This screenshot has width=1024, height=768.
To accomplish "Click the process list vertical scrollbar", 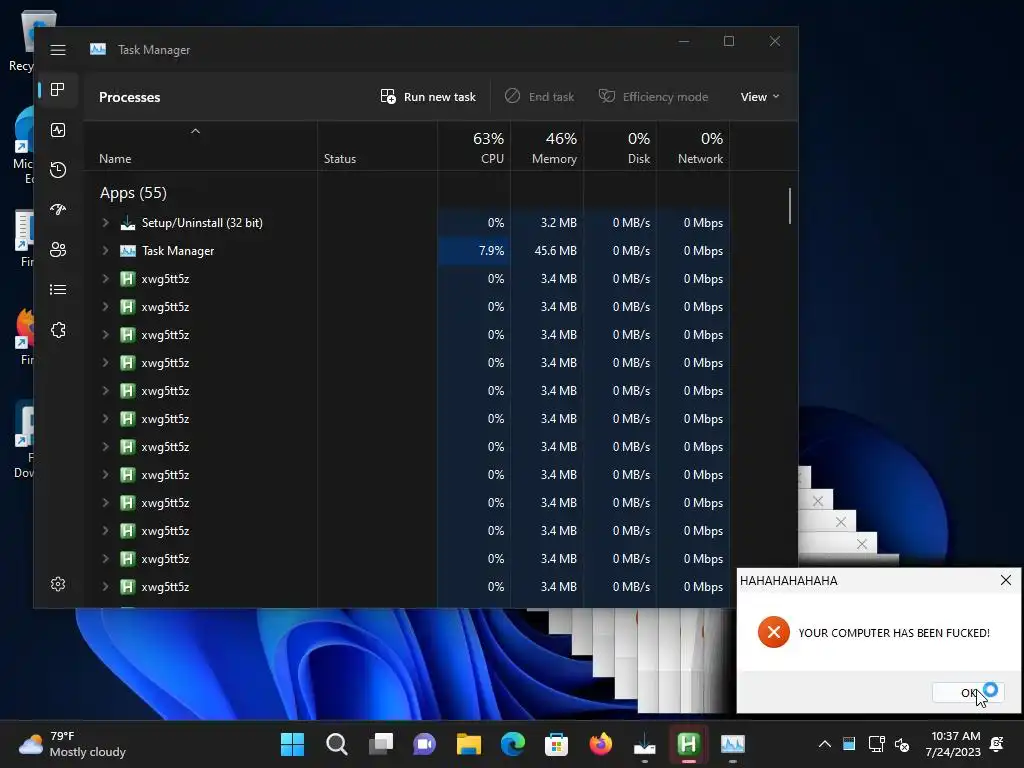I will (790, 206).
